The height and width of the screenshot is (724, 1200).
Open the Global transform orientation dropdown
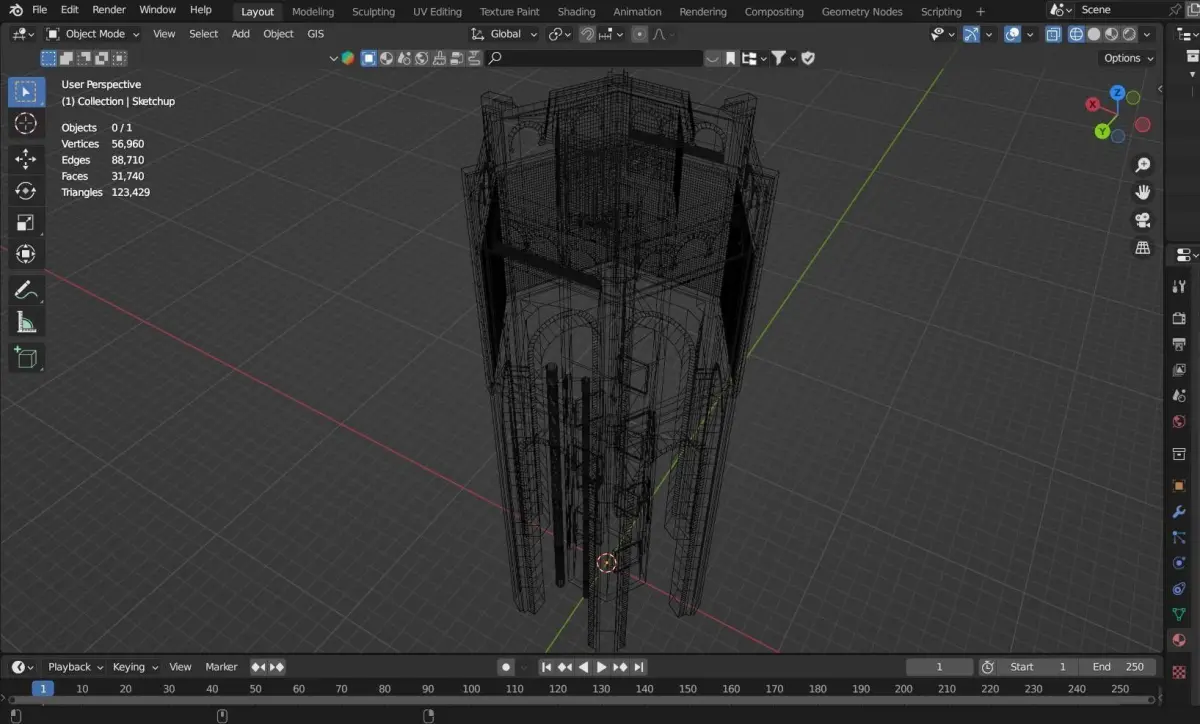click(x=505, y=34)
